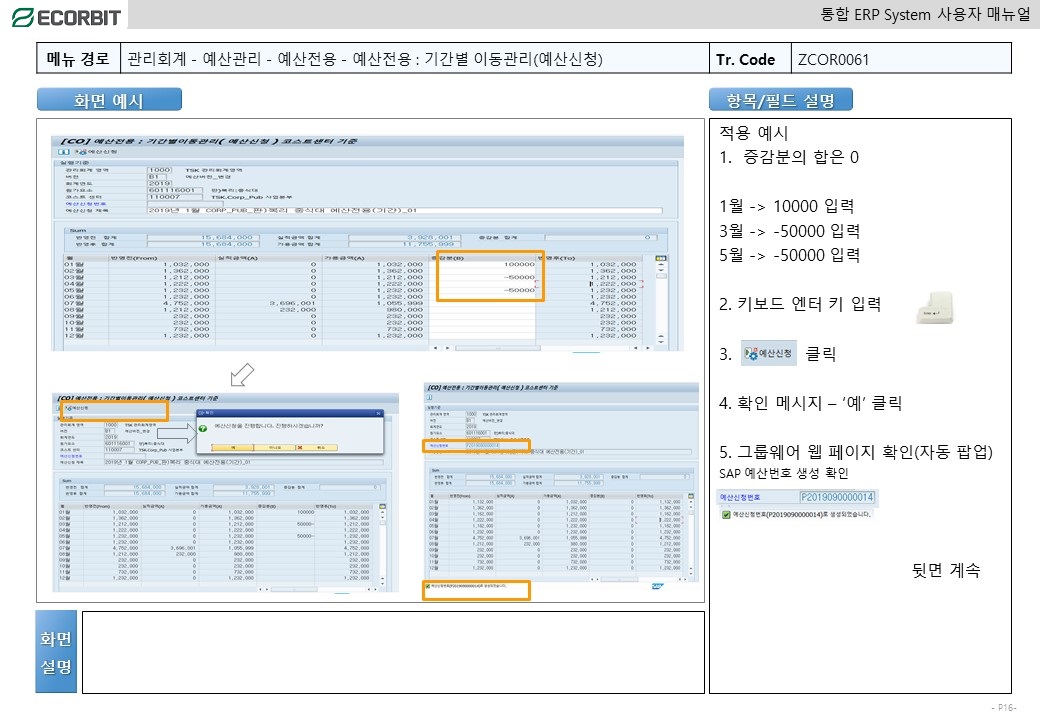The height and width of the screenshot is (720, 1040).
Task: Click the 코스트 센터 field 110007 in top screenshot
Action: (x=174, y=197)
